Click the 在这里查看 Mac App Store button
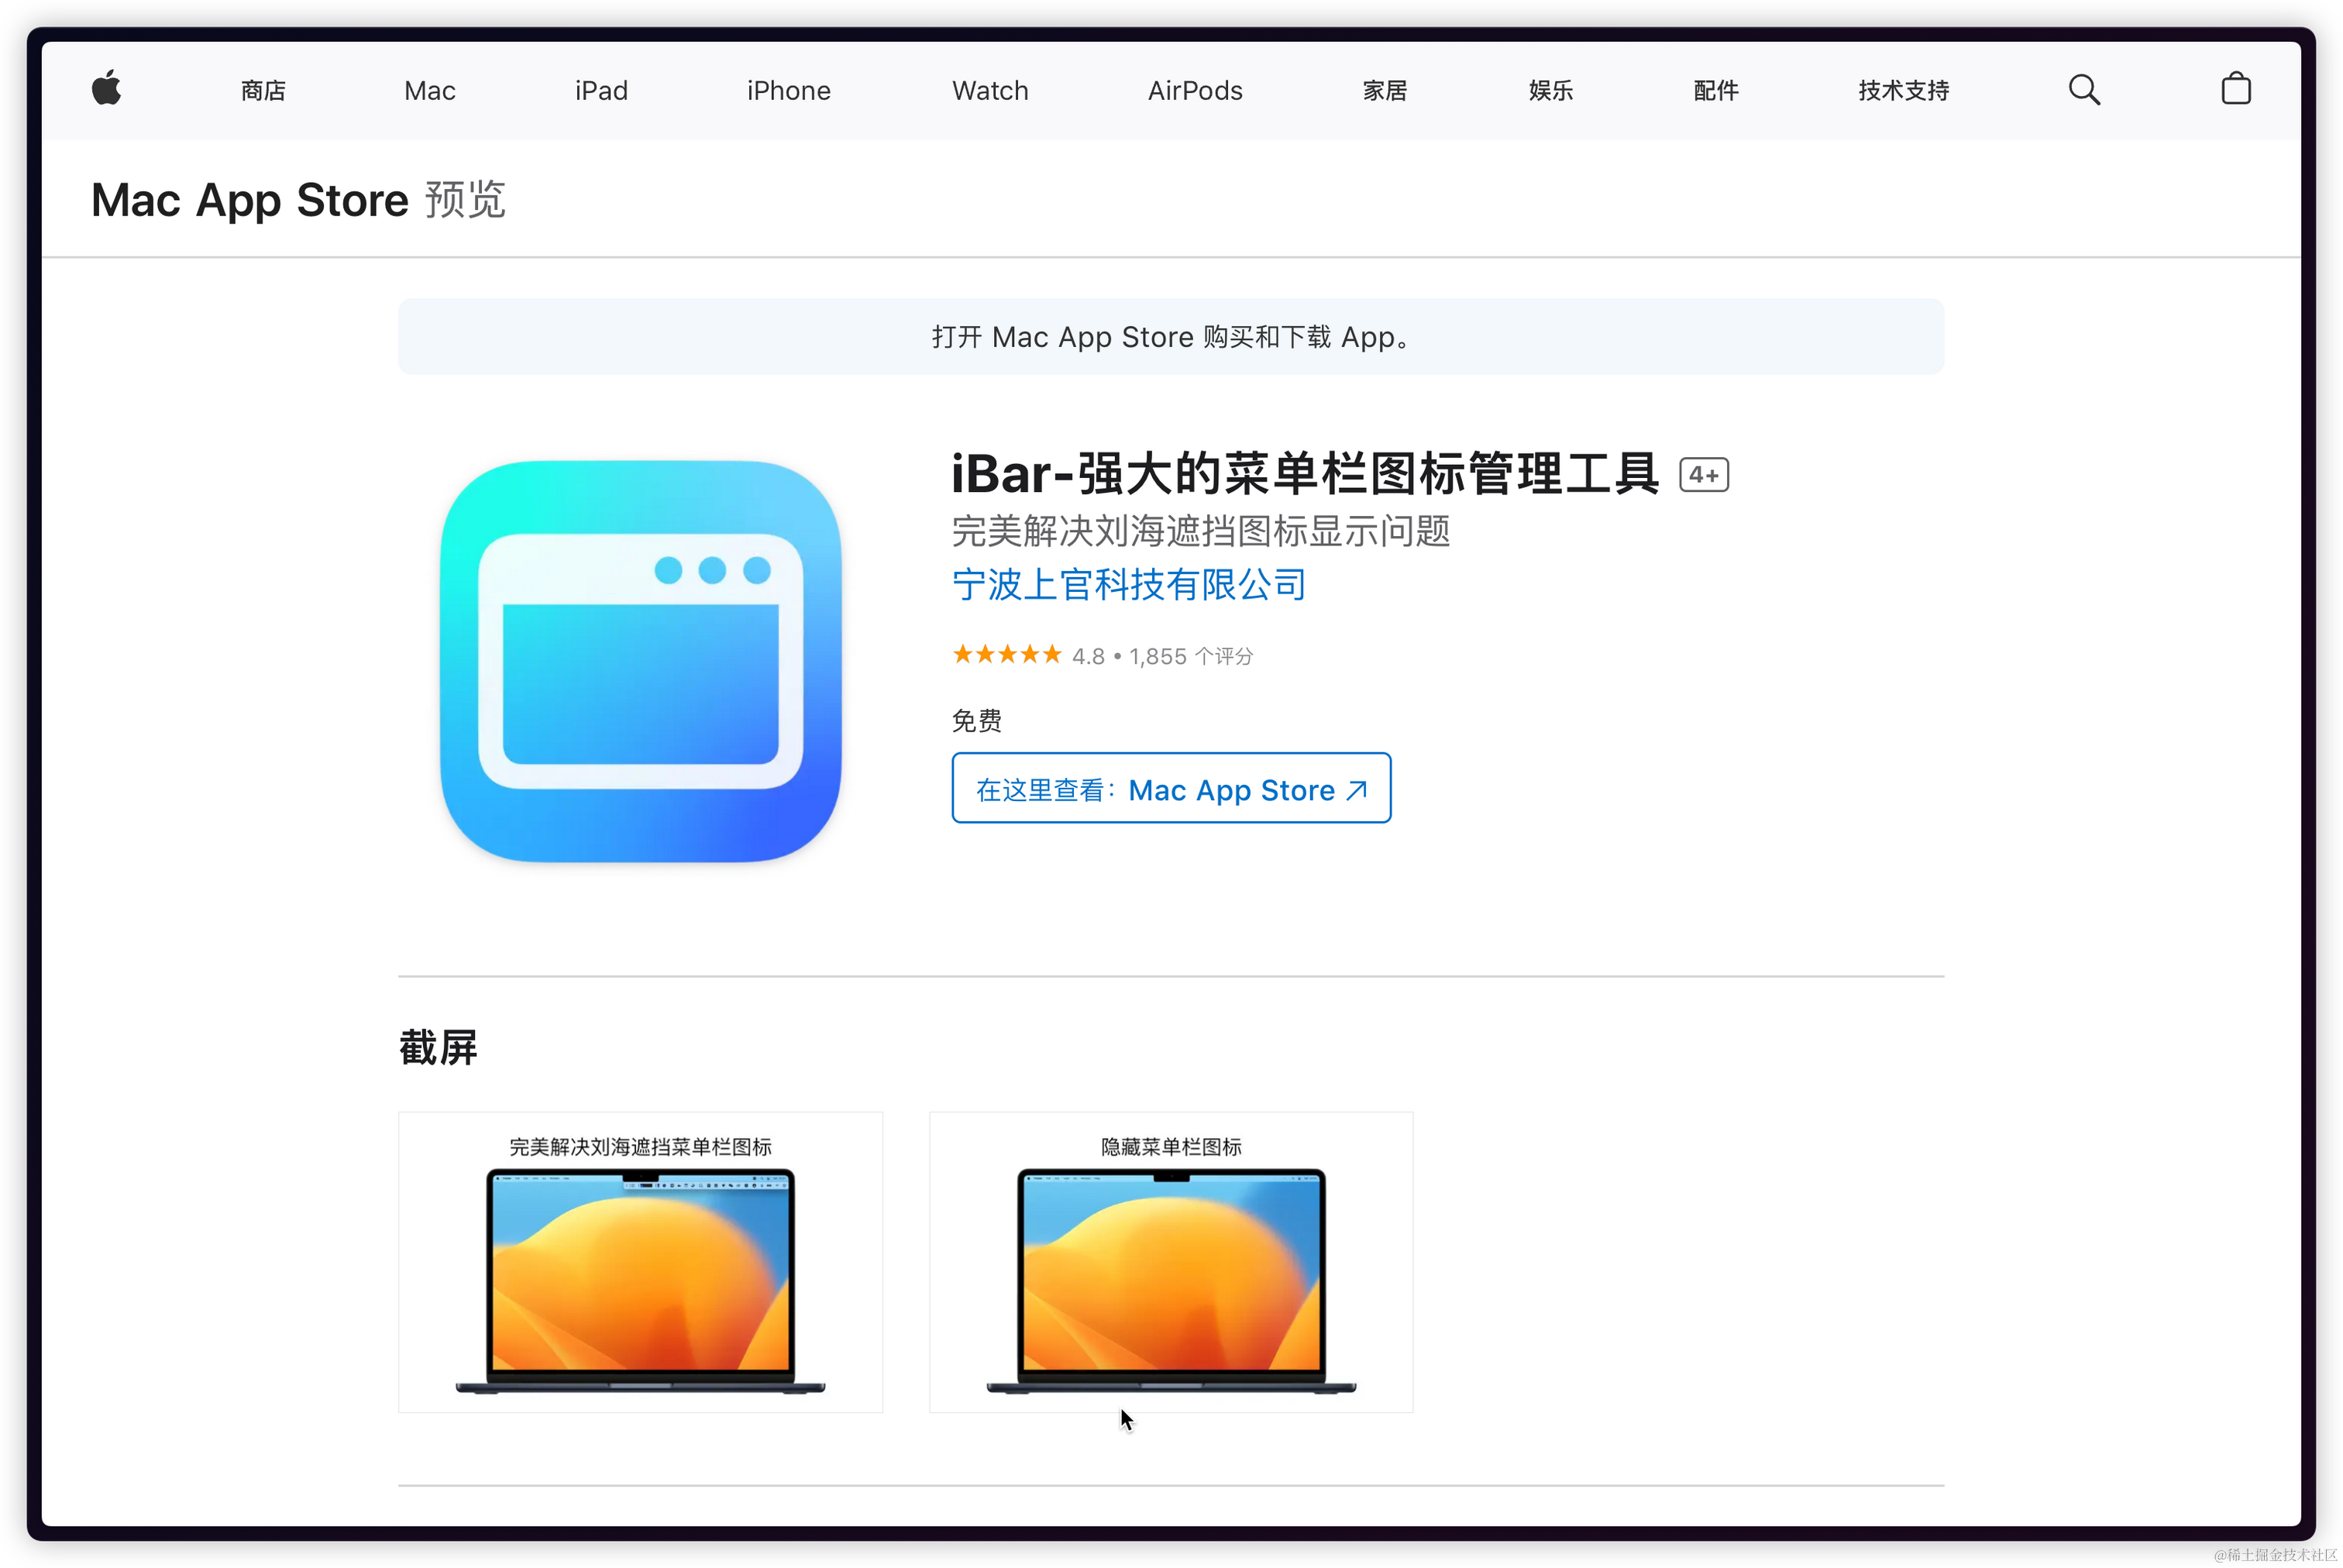The width and height of the screenshot is (2343, 1568). [x=1170, y=789]
